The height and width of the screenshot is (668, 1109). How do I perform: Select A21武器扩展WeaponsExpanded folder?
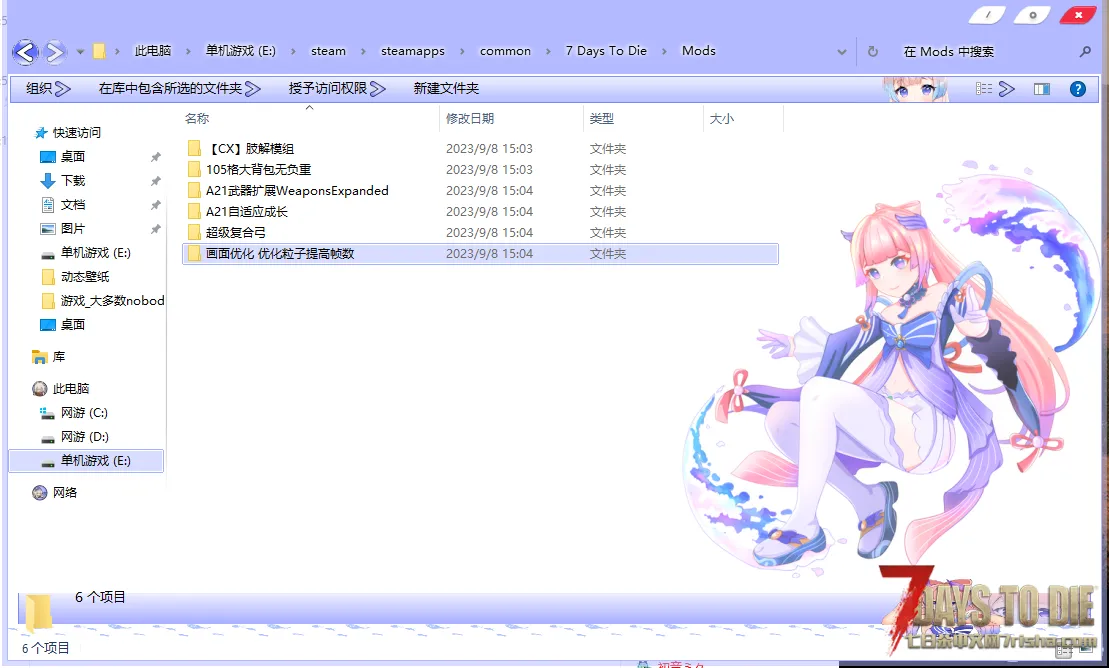480,190
